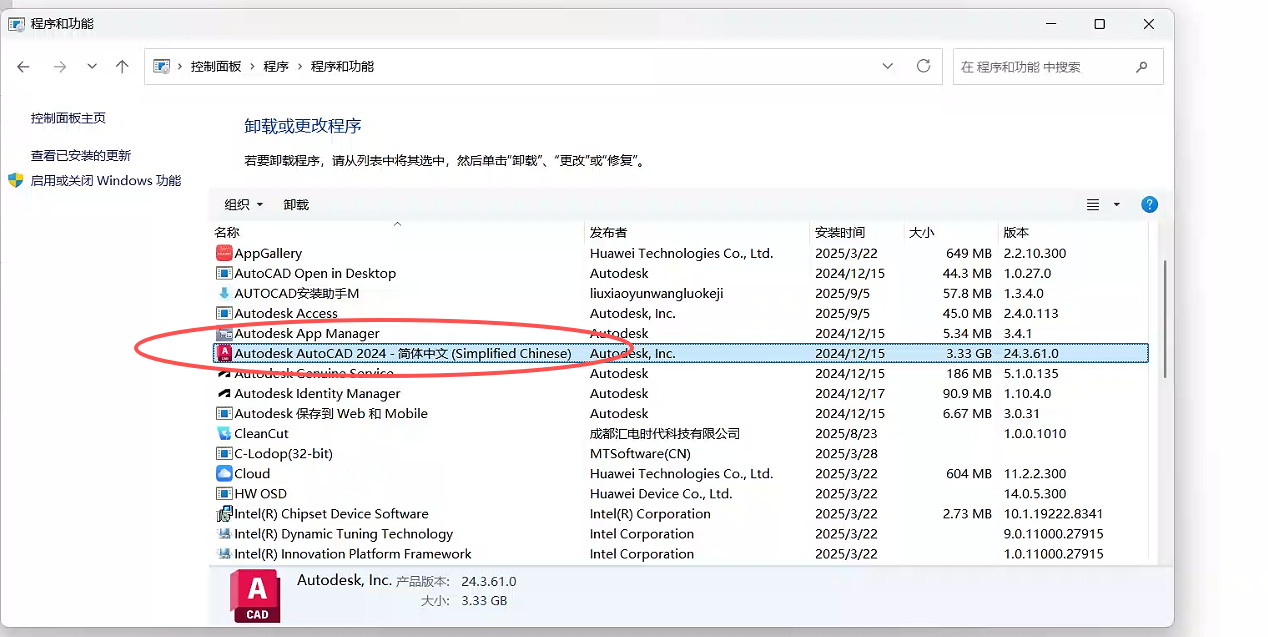Viewport: 1268px width, 637px height.
Task: Click the Intel Dynamic Tuning Technology icon
Action: click(x=224, y=533)
